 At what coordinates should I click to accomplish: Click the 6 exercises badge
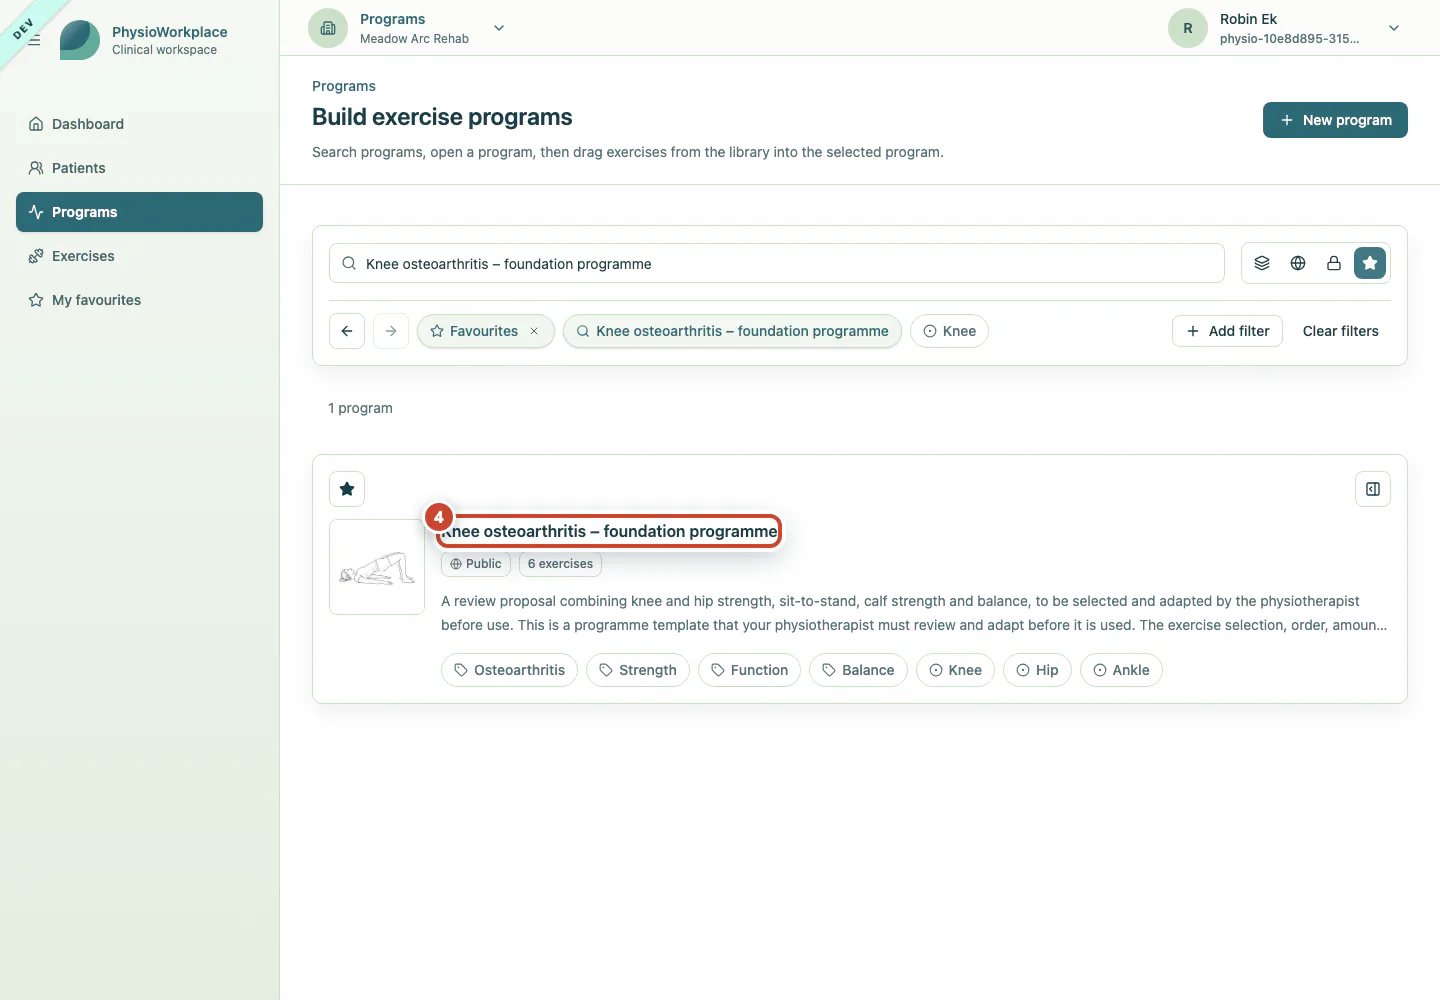[560, 564]
